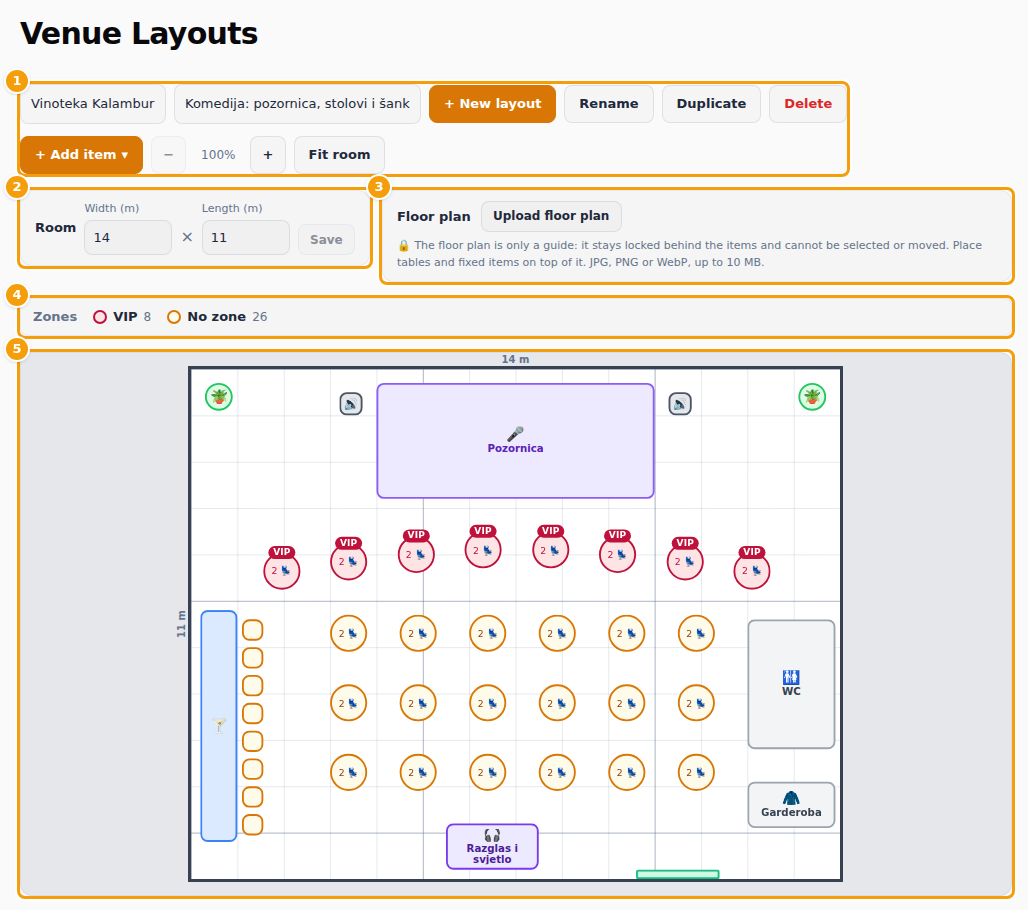The width and height of the screenshot is (1028, 910).
Task: Rename the current layout
Action: coord(608,104)
